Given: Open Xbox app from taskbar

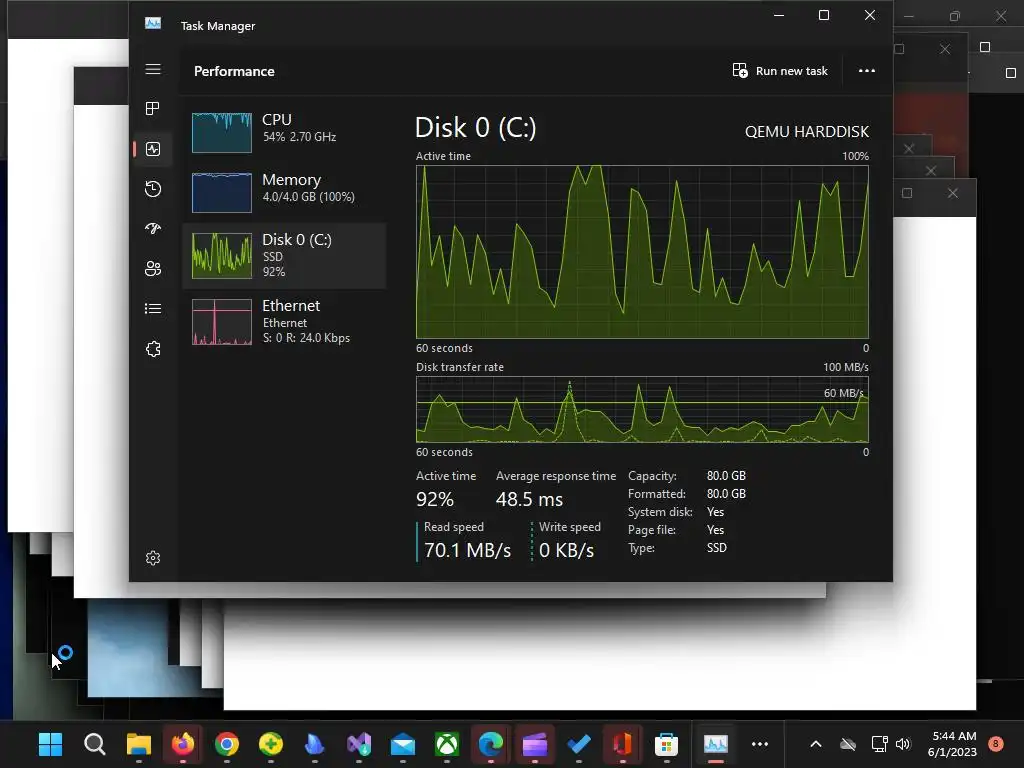Looking at the screenshot, I should tap(447, 744).
